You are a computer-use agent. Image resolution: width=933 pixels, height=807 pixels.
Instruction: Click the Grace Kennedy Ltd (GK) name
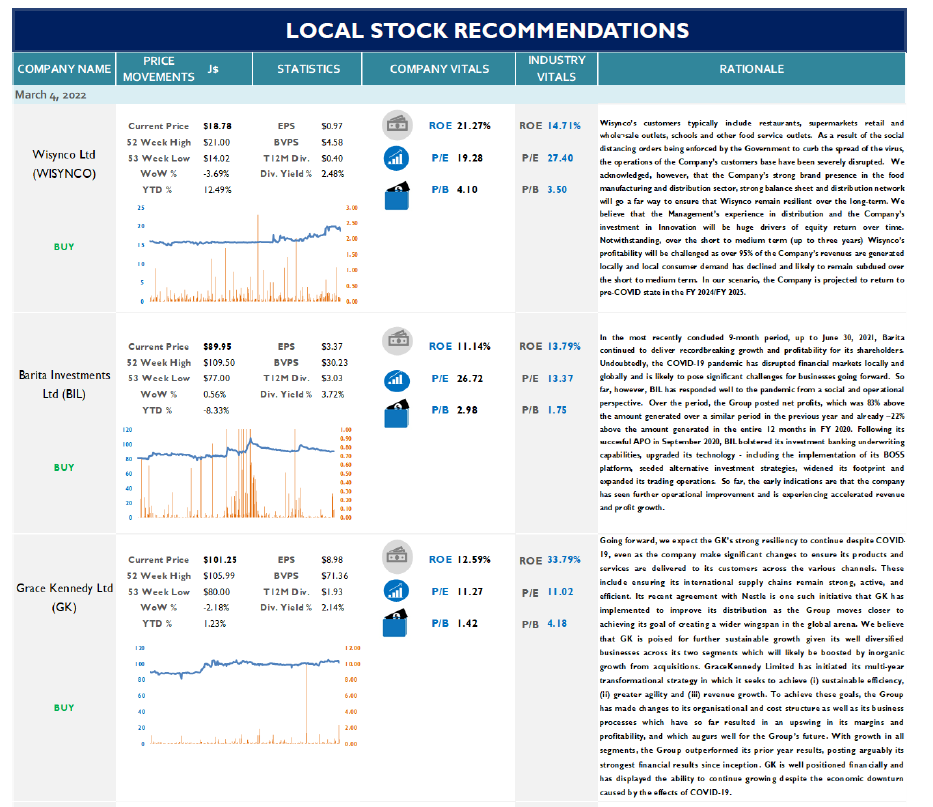pos(64,598)
